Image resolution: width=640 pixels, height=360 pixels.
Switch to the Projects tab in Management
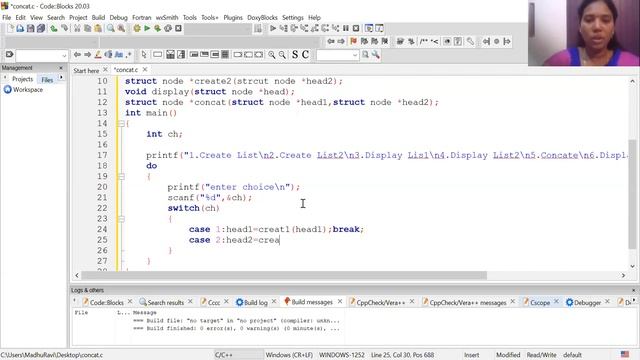[22, 79]
